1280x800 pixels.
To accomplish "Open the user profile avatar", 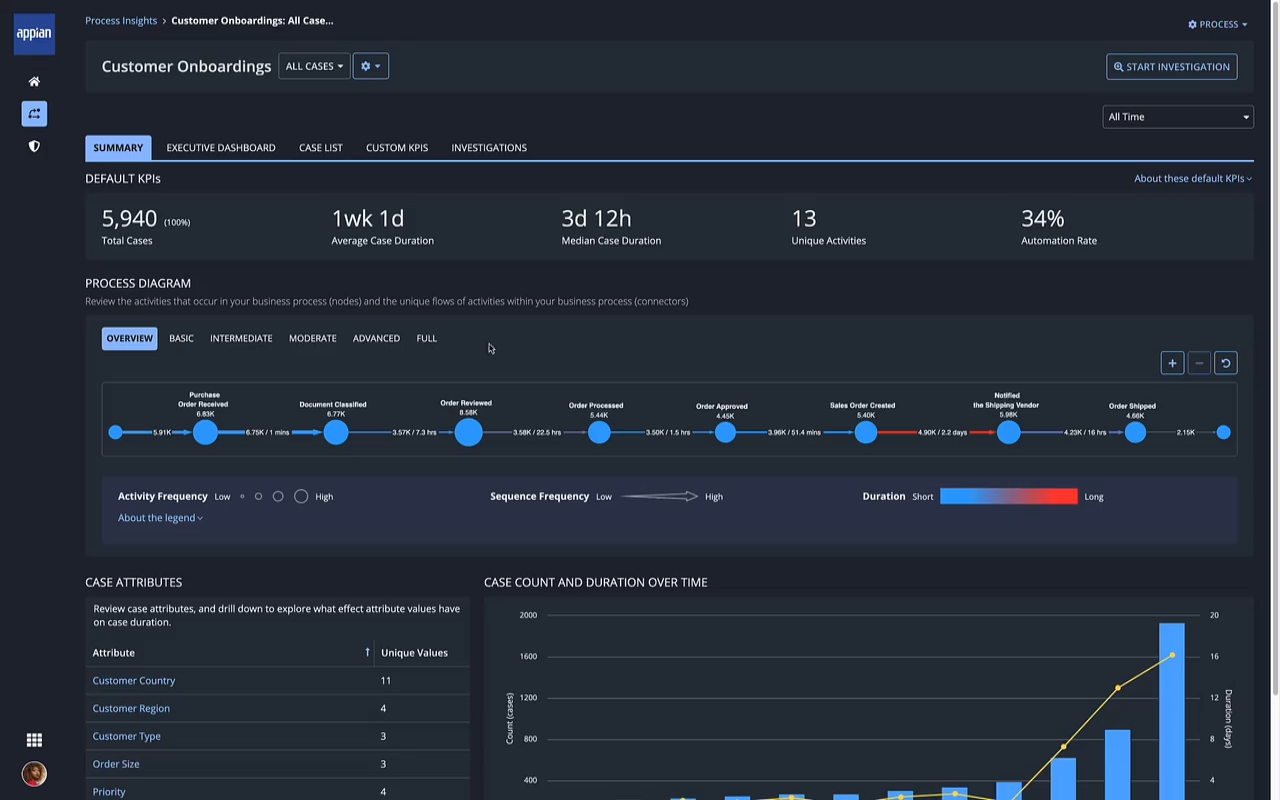I will tap(34, 774).
